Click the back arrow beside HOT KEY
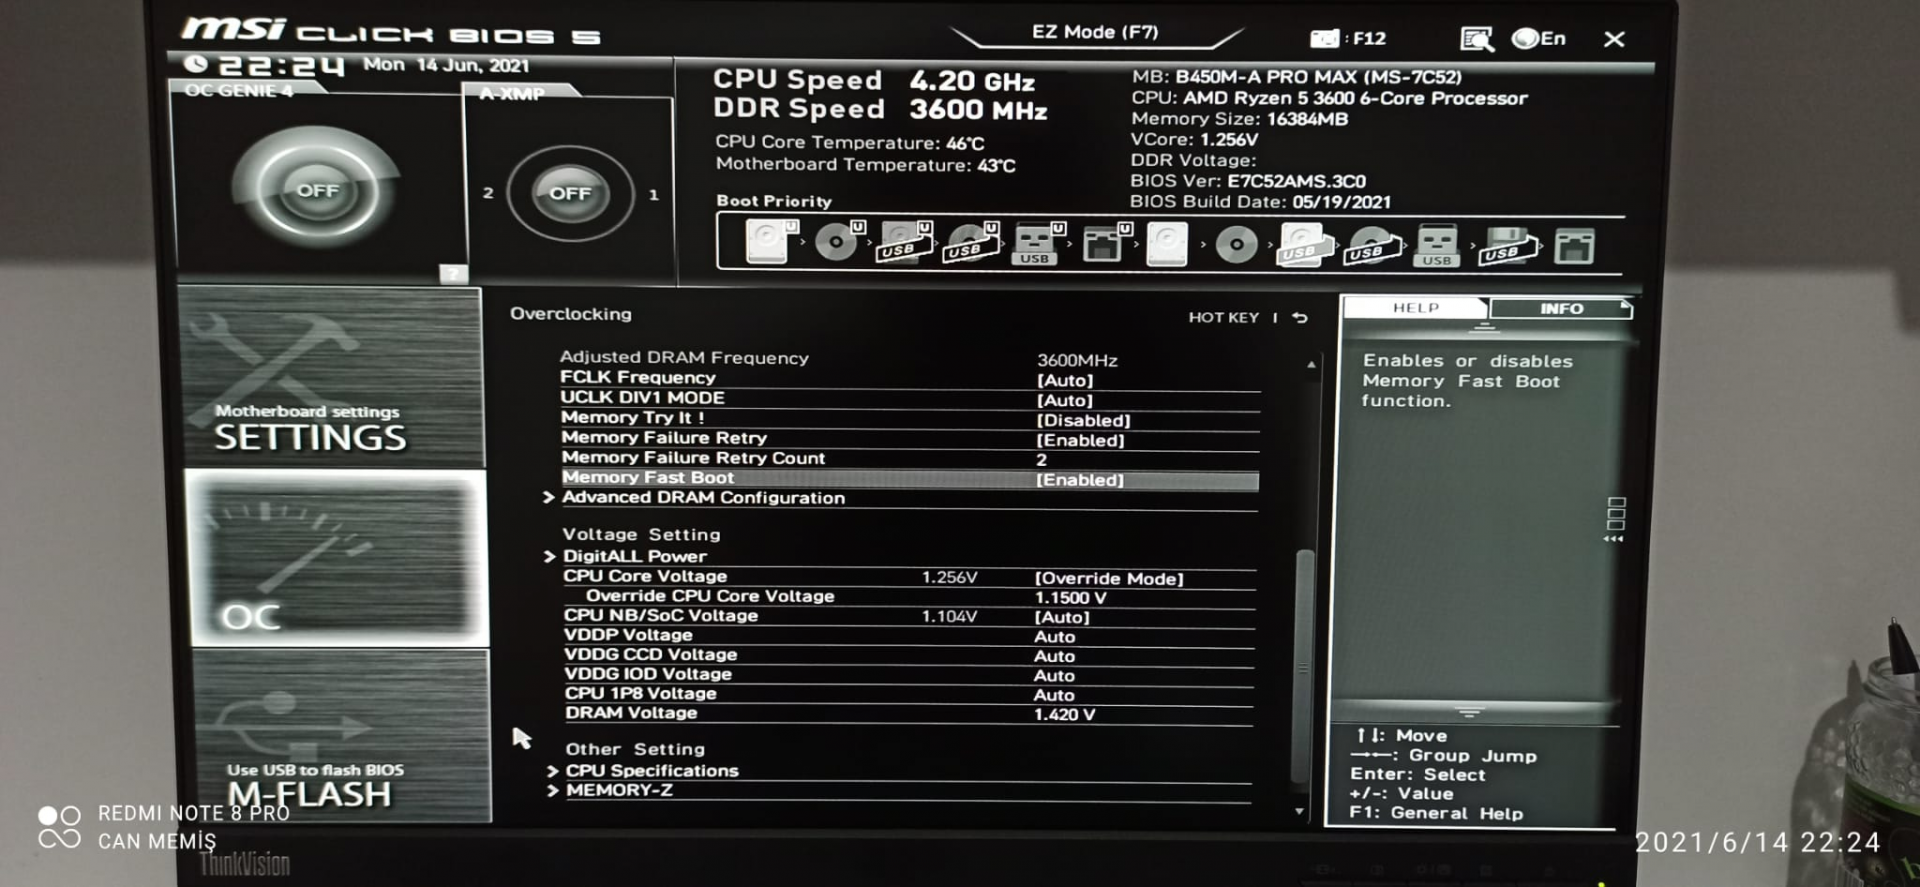 [1300, 317]
